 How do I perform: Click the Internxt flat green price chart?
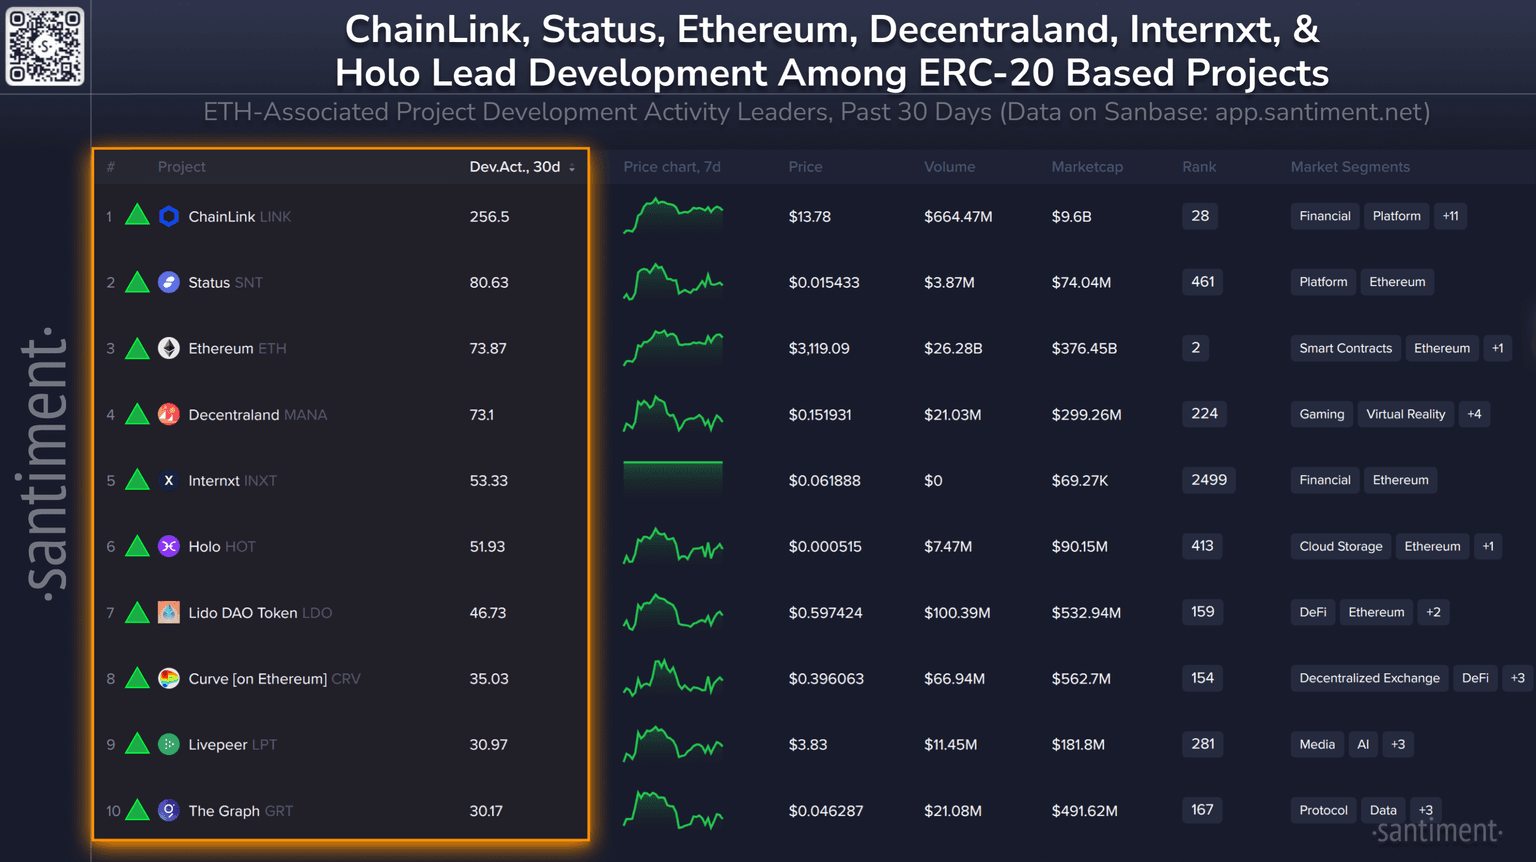tap(672, 478)
